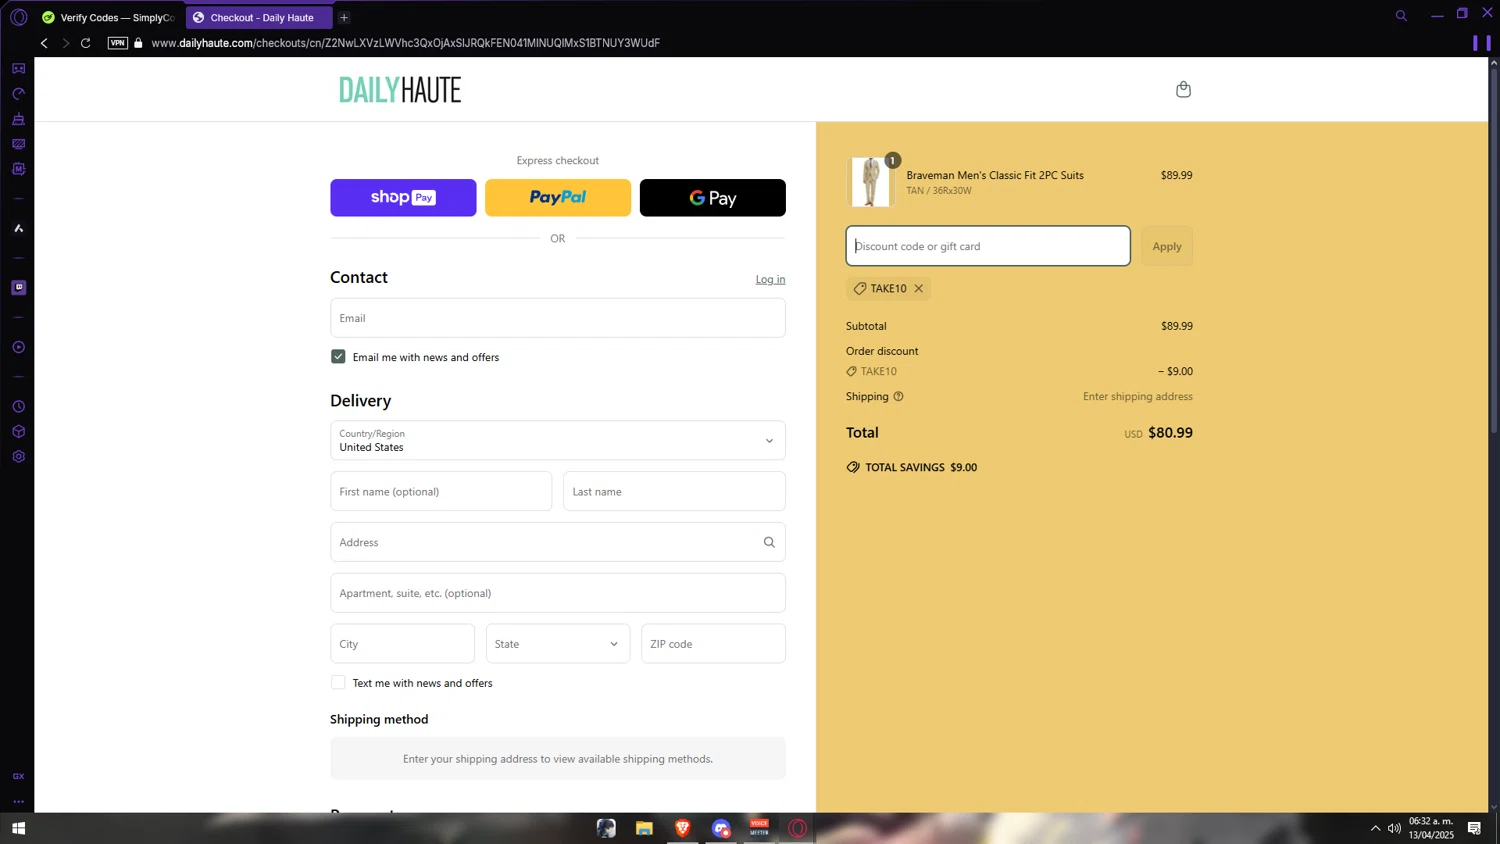Focus the Email input field
Image resolution: width=1500 pixels, height=844 pixels.
[558, 318]
